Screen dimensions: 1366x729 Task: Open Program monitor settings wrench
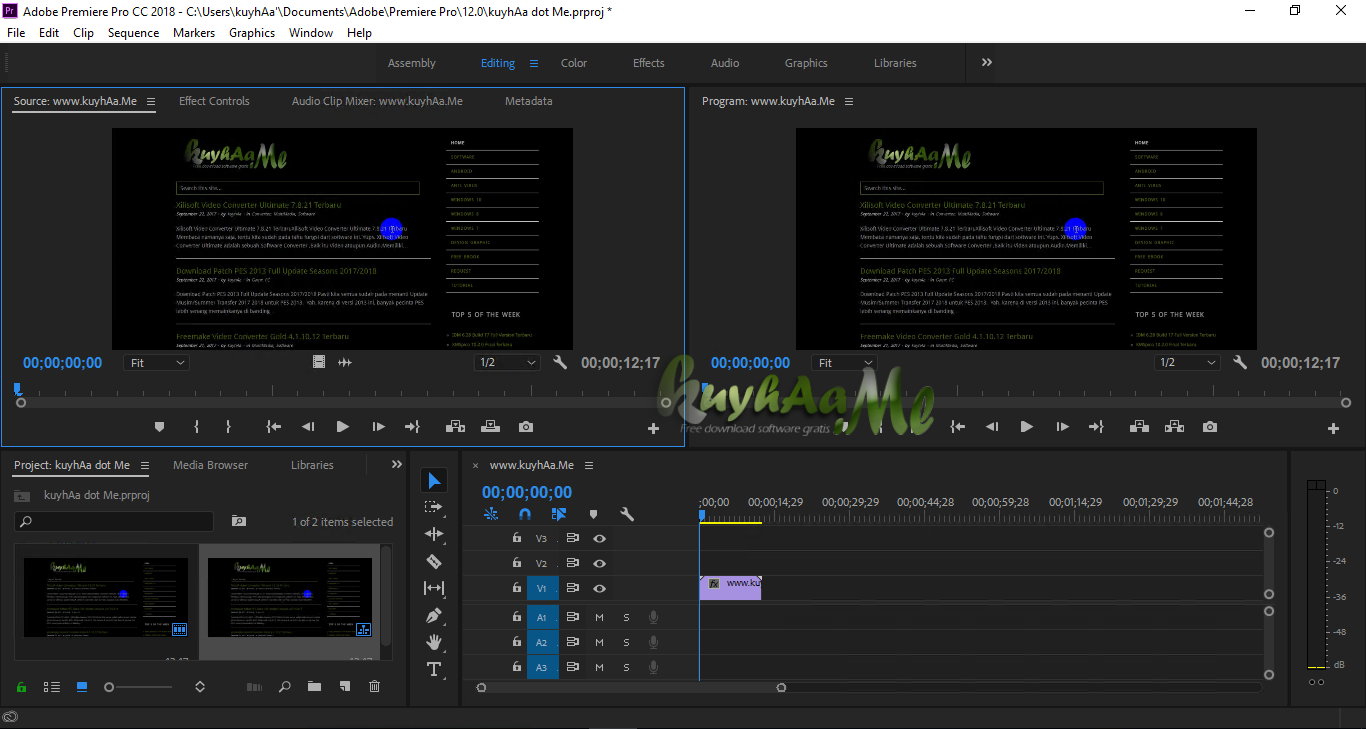point(1240,362)
